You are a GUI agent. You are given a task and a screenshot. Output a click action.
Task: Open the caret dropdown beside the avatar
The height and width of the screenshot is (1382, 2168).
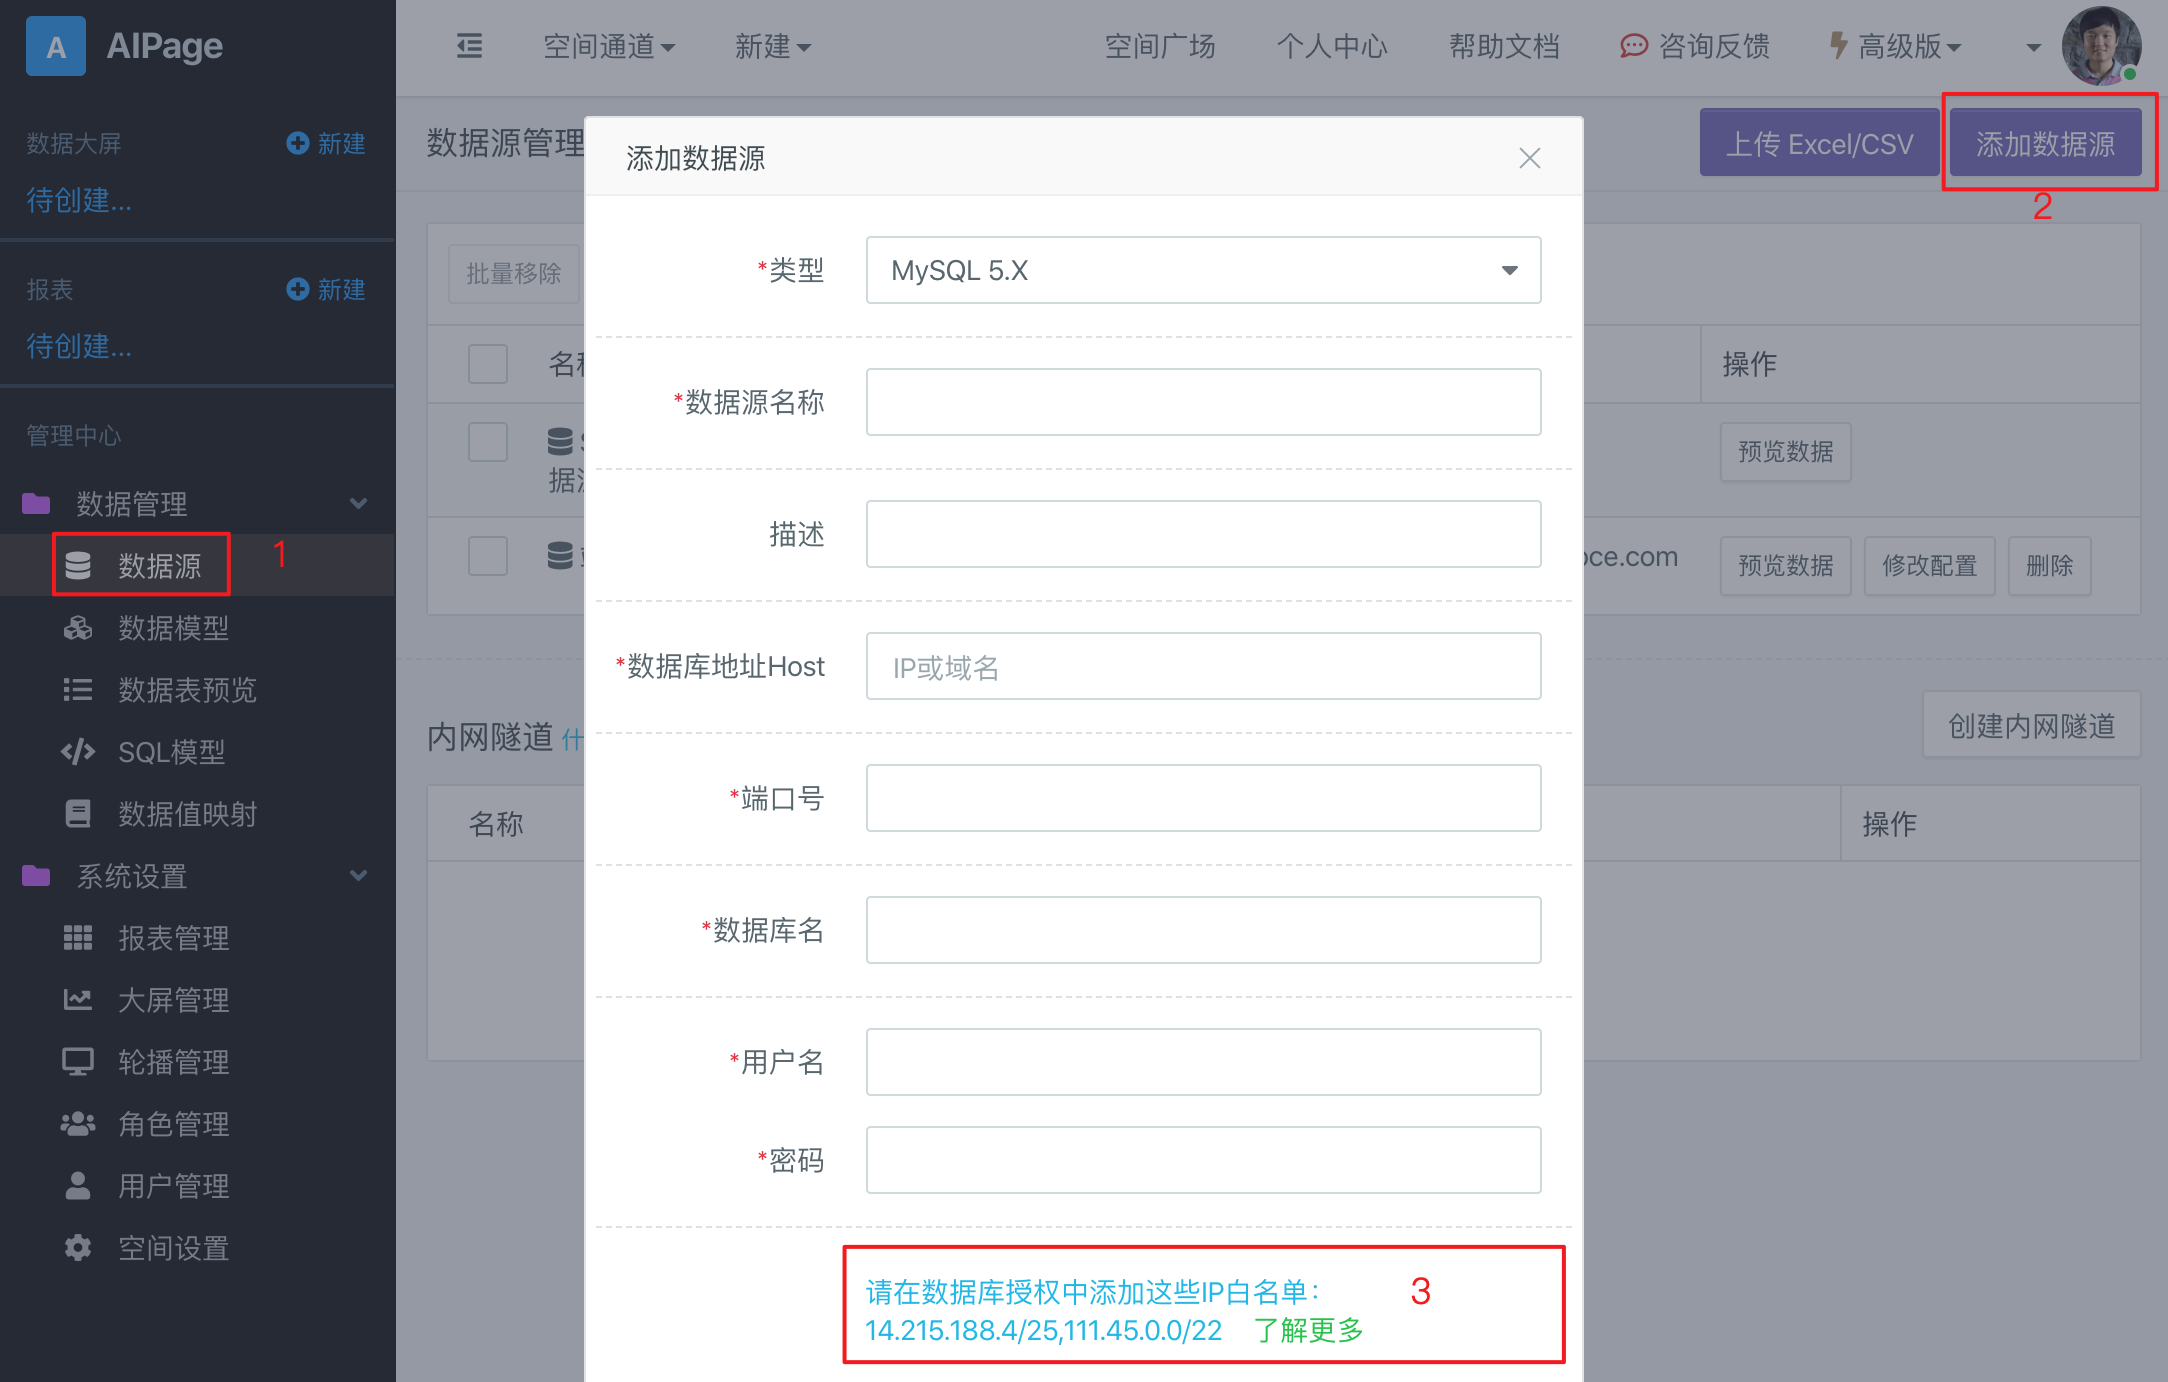tap(2033, 47)
